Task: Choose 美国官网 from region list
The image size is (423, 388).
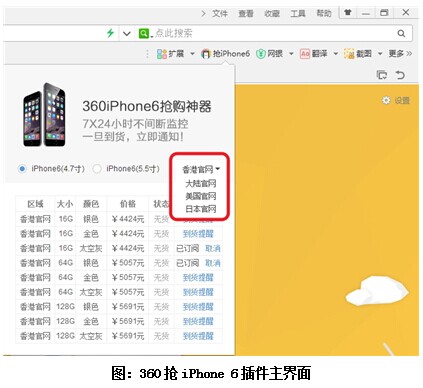Action: pos(201,196)
